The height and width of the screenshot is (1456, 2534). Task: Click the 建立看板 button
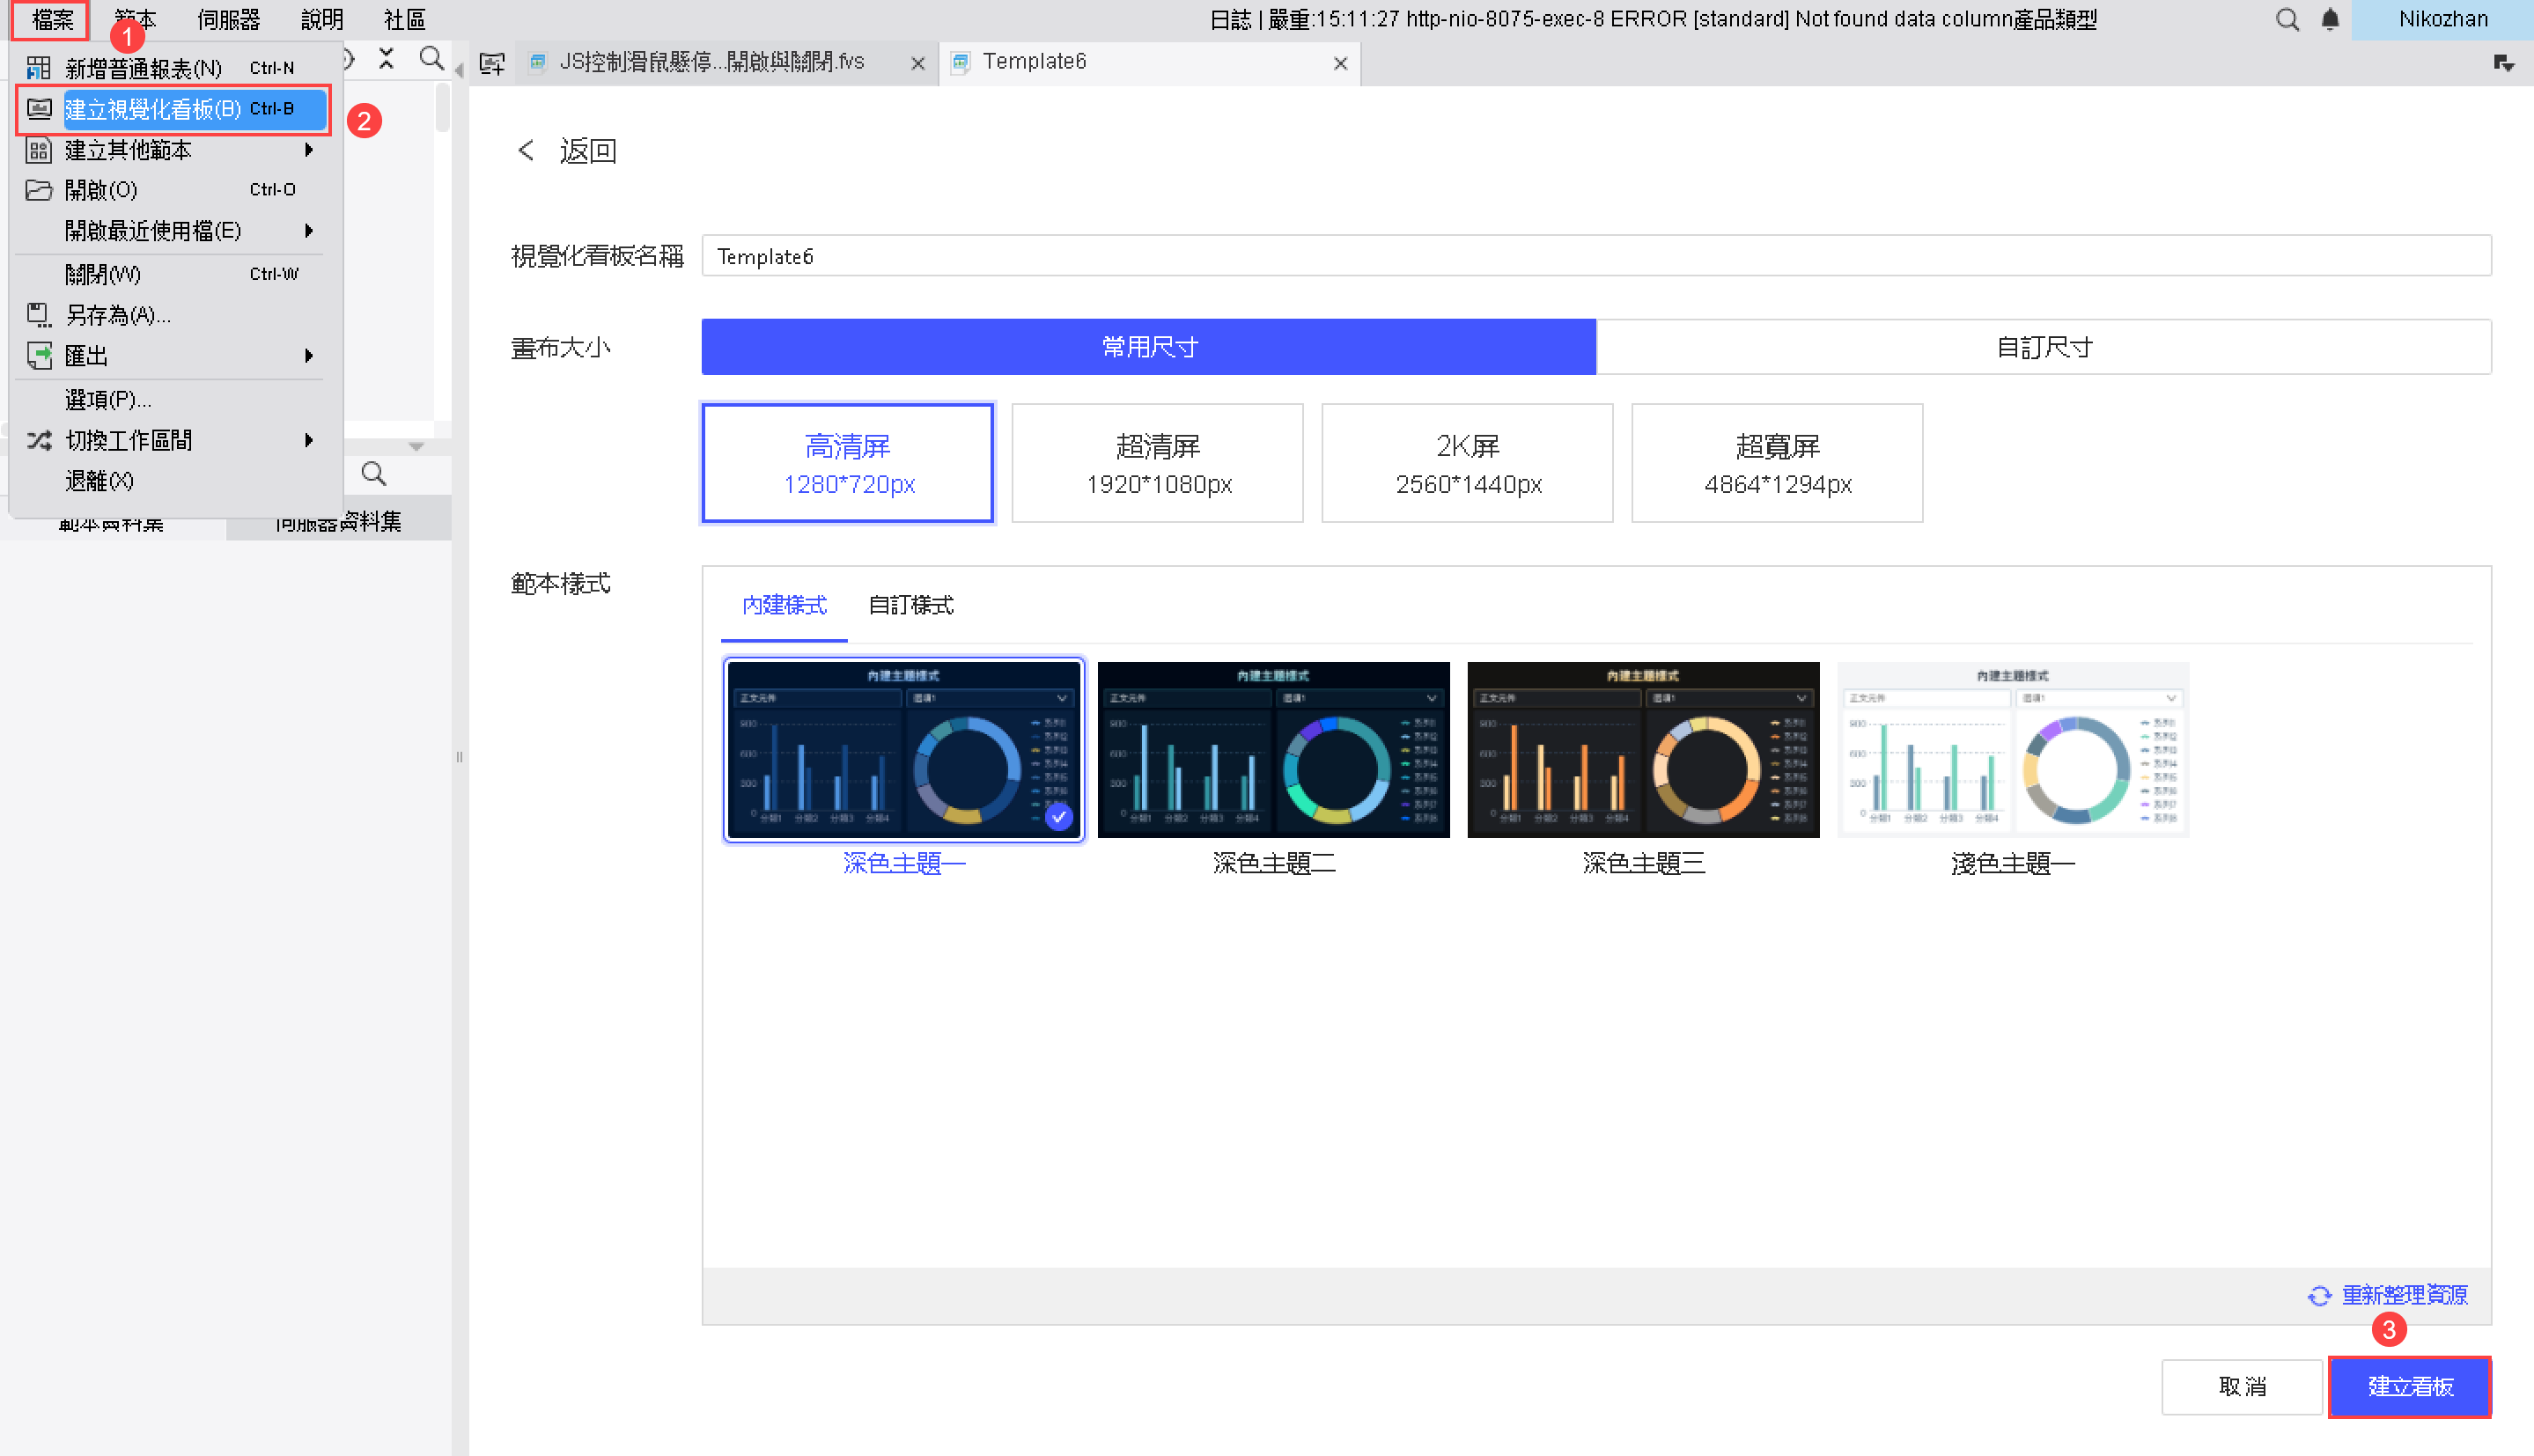(2409, 1387)
